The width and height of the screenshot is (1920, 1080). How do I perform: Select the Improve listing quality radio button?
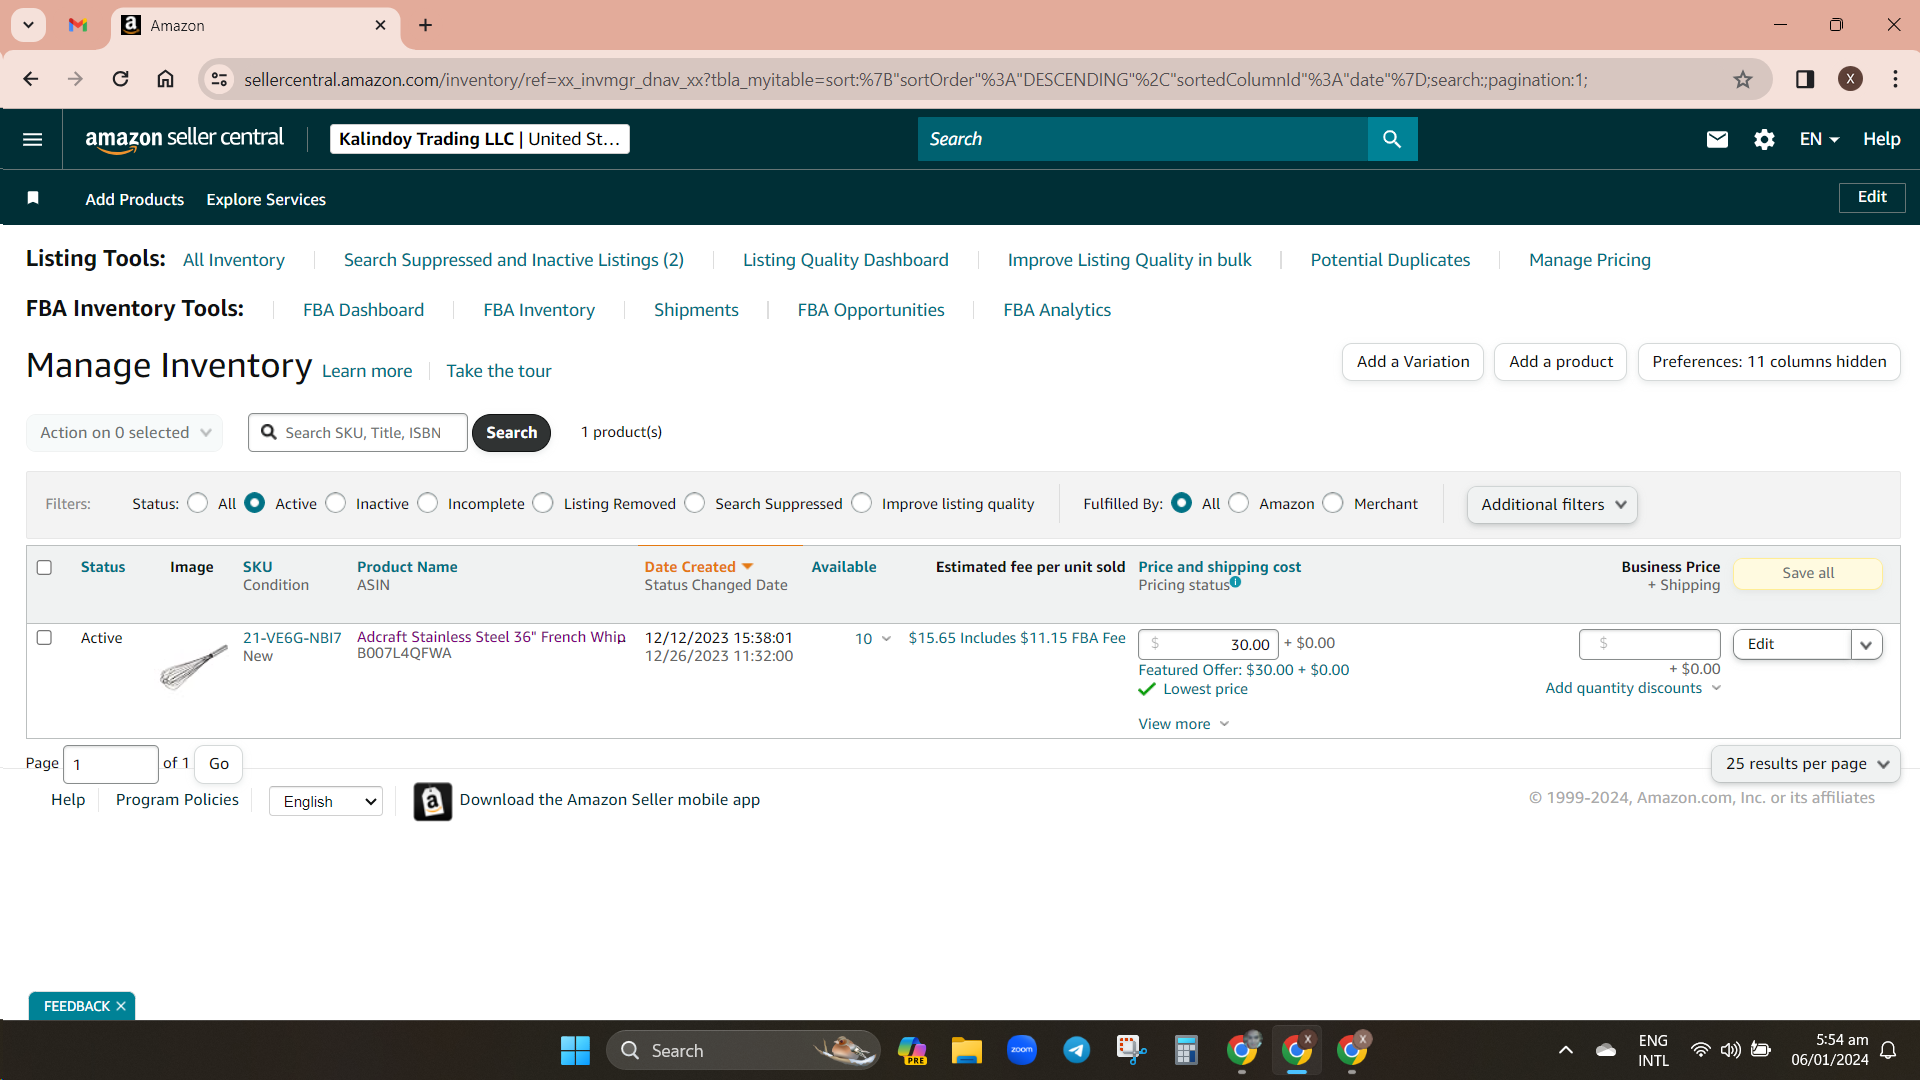pyautogui.click(x=862, y=503)
